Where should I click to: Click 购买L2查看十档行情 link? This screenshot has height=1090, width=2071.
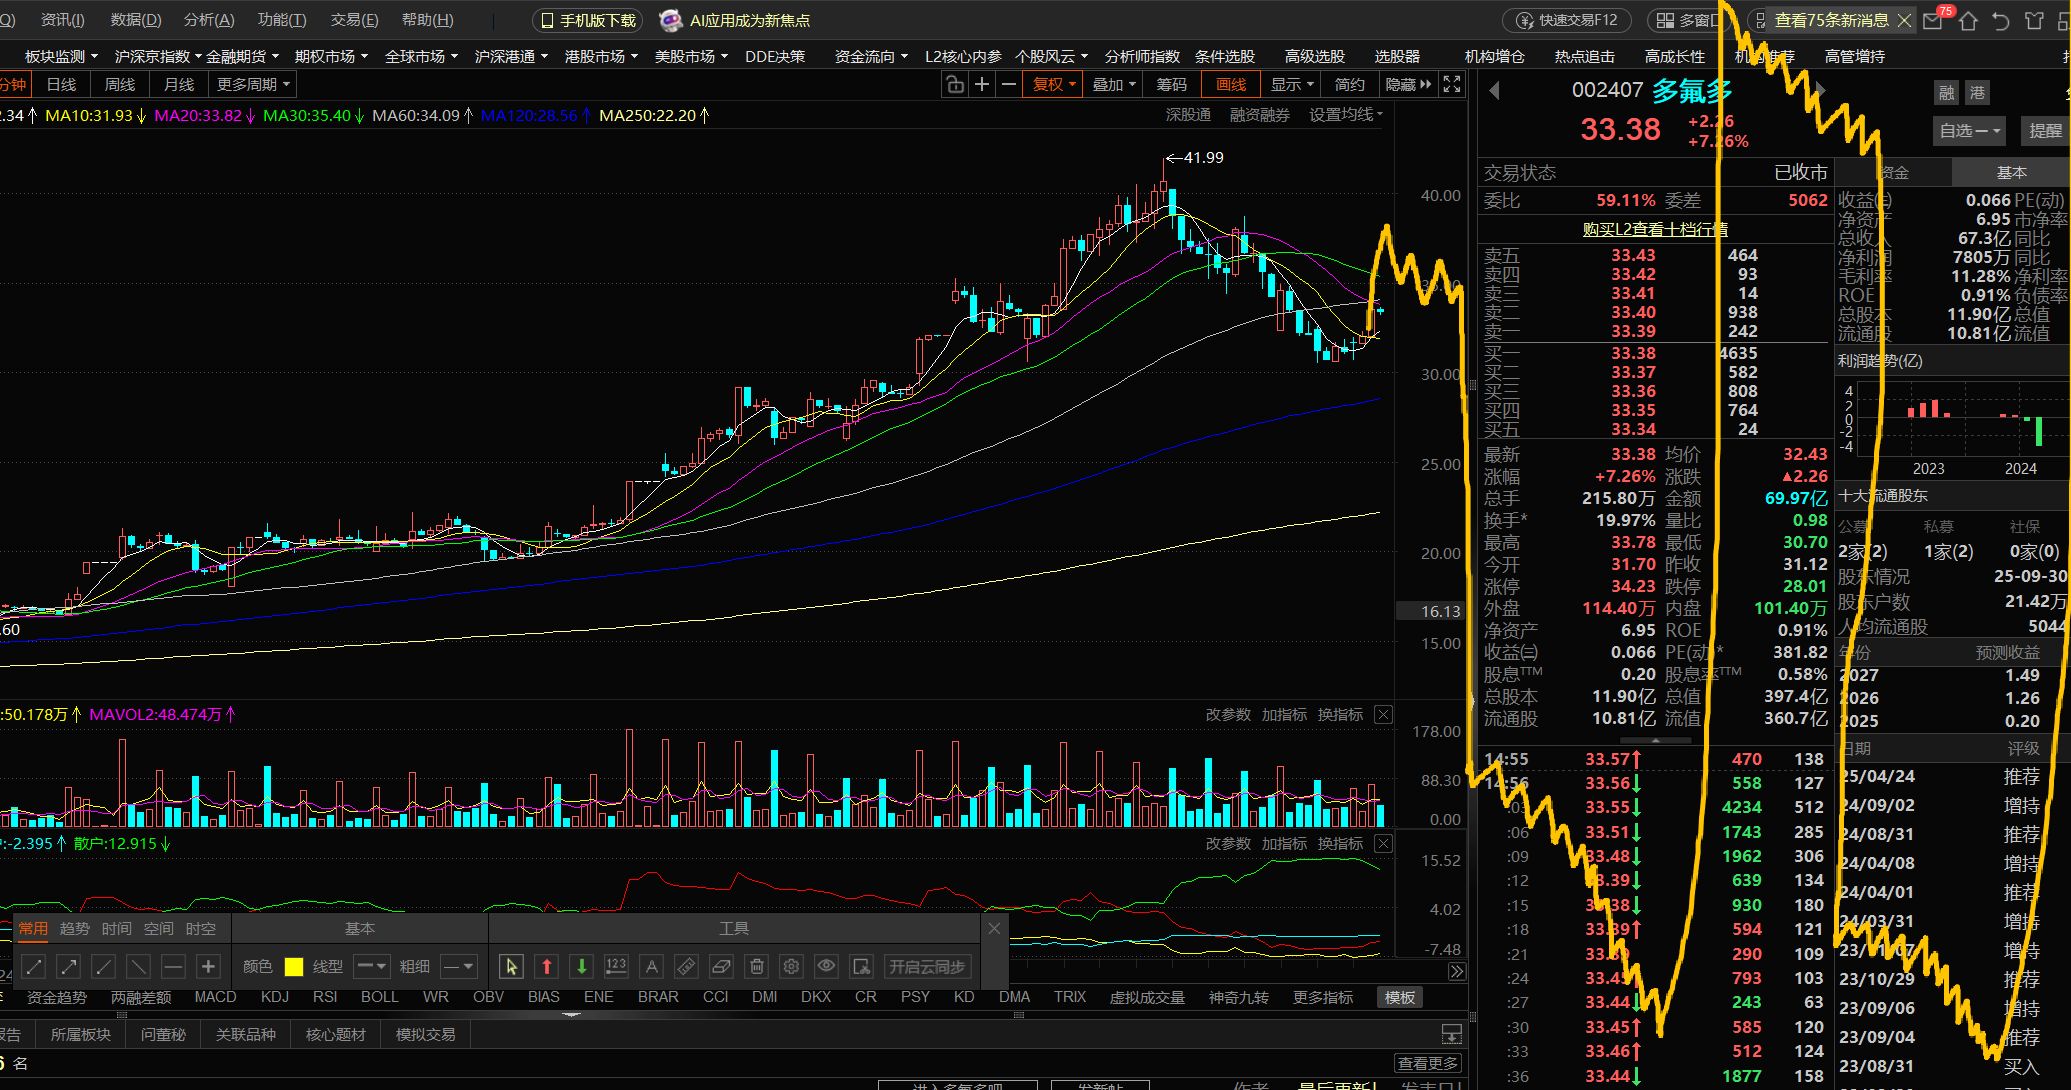tap(1655, 229)
